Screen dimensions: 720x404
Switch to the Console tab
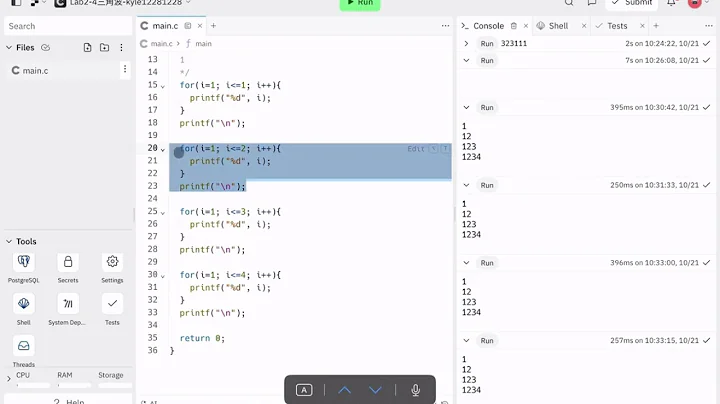pos(488,26)
